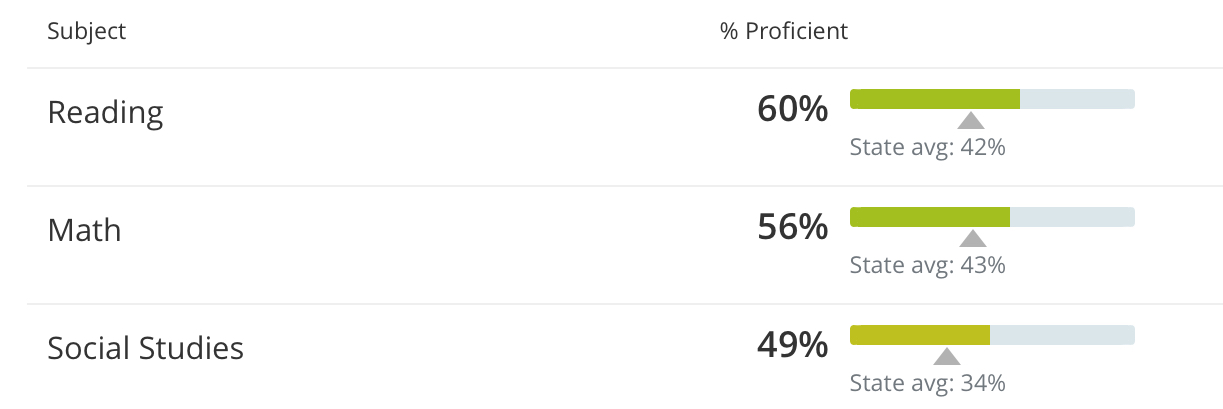The width and height of the screenshot is (1223, 409).
Task: Click the Subject column header
Action: tap(87, 31)
